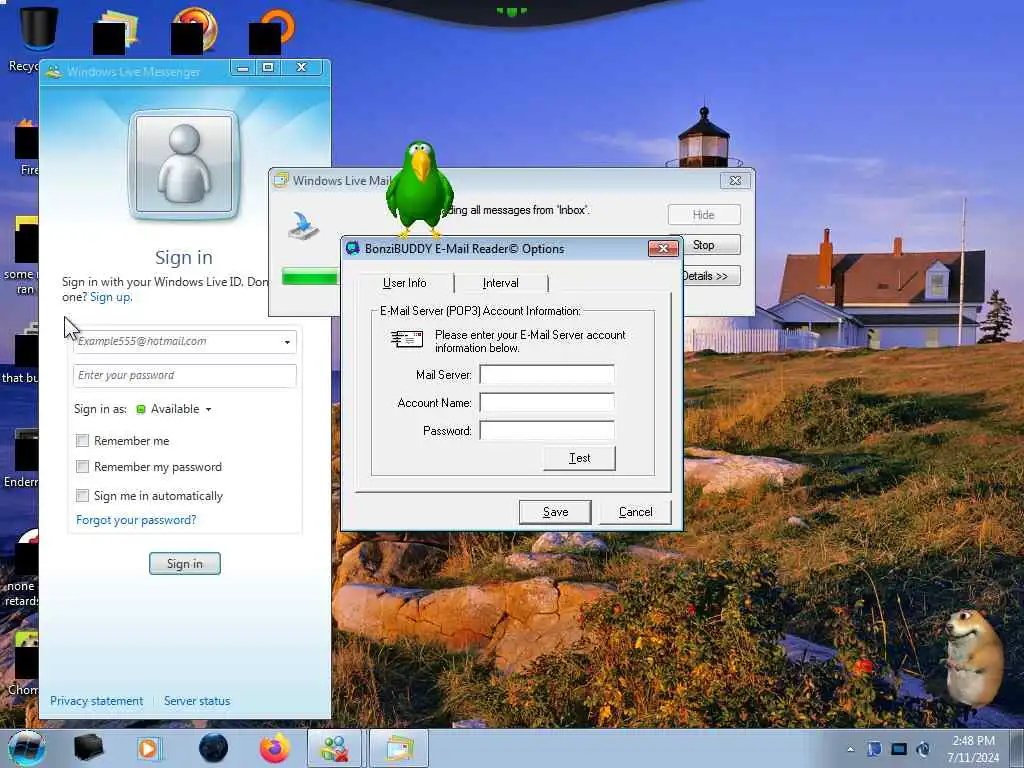This screenshot has height=768, width=1024.
Task: Open the Server status link
Action: tap(197, 701)
